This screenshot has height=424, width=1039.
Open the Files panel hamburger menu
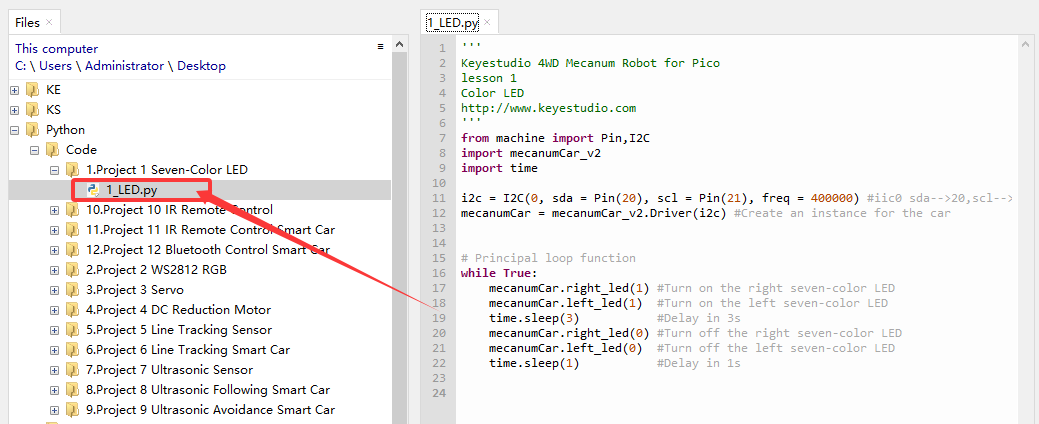[x=380, y=46]
